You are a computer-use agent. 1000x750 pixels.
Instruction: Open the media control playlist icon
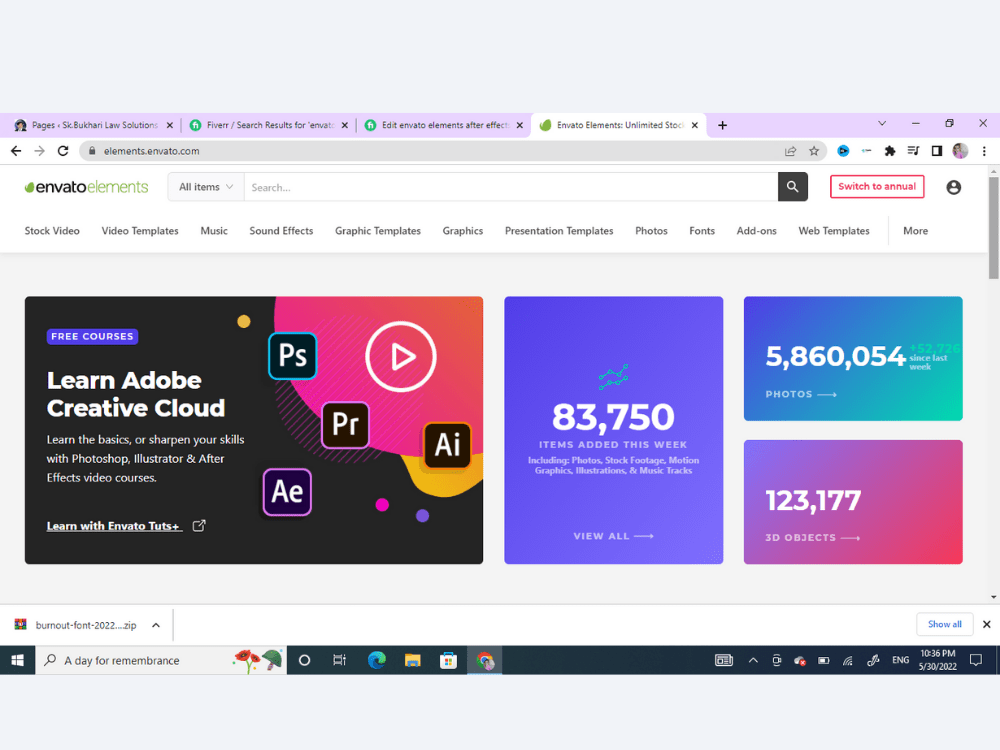pyautogui.click(x=913, y=151)
